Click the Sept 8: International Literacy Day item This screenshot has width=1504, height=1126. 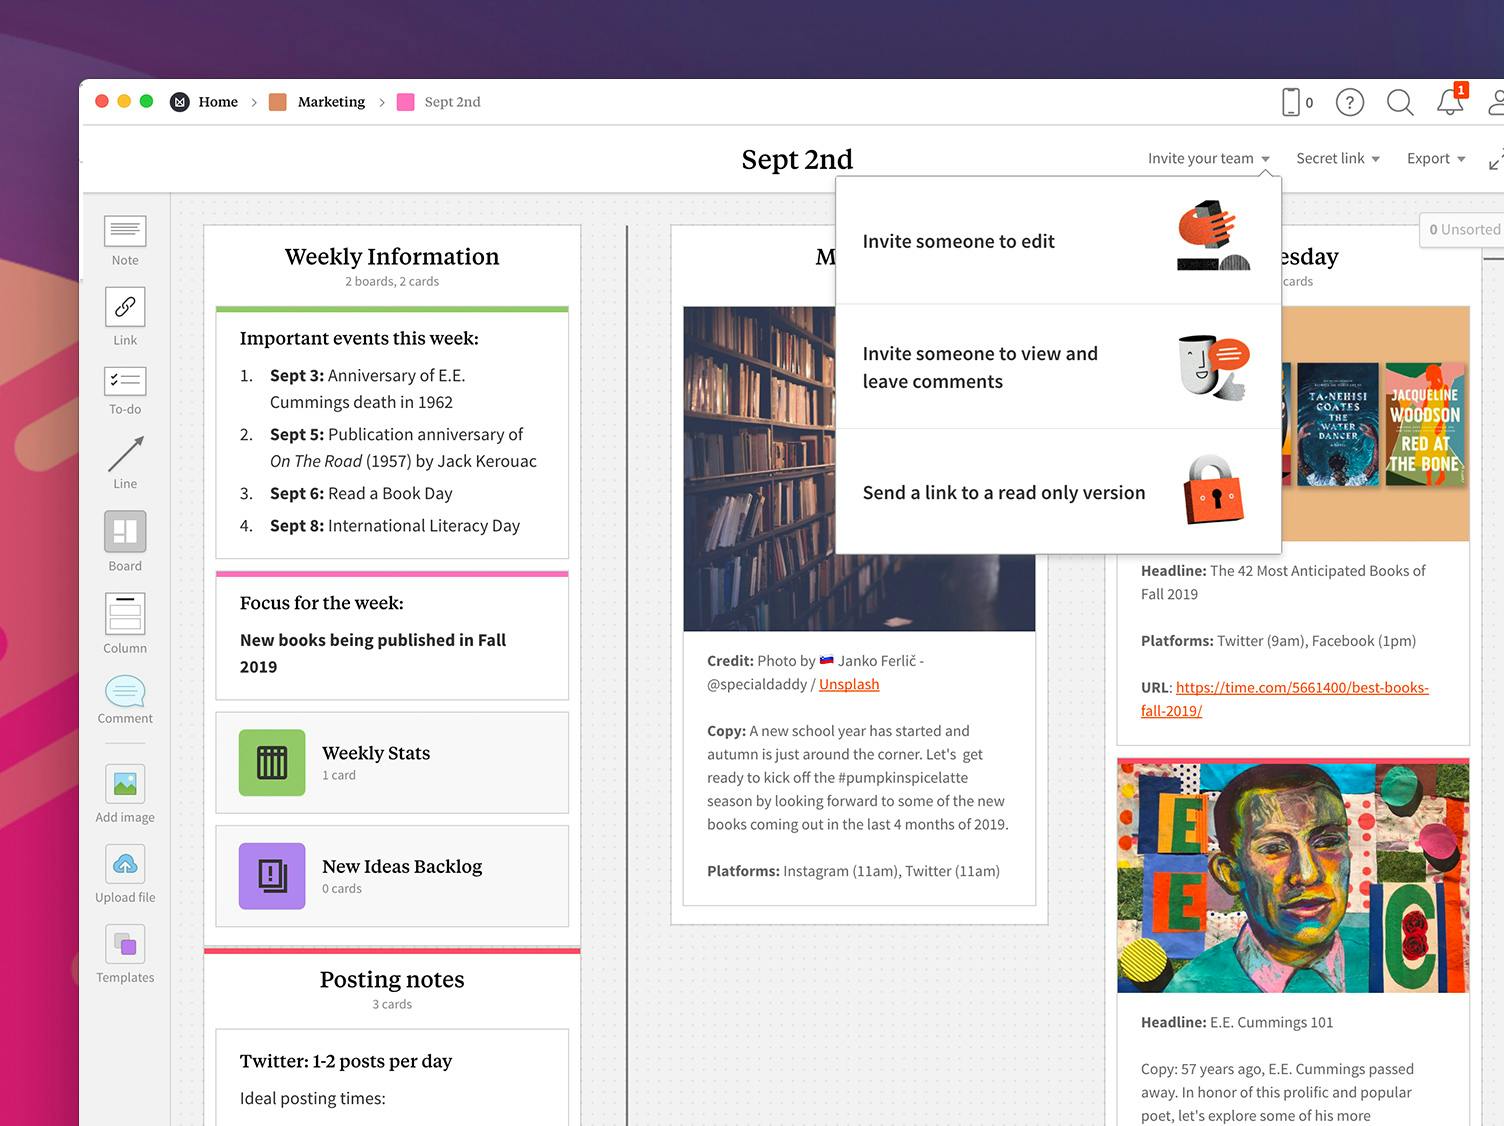[395, 525]
